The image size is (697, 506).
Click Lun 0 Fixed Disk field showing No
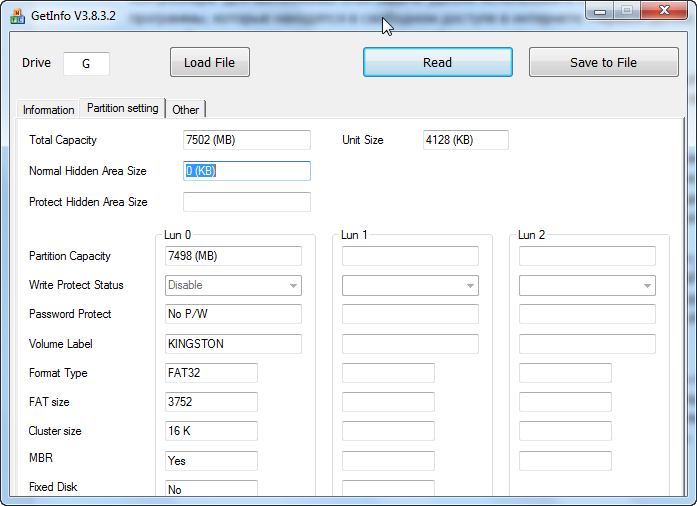[x=211, y=488]
